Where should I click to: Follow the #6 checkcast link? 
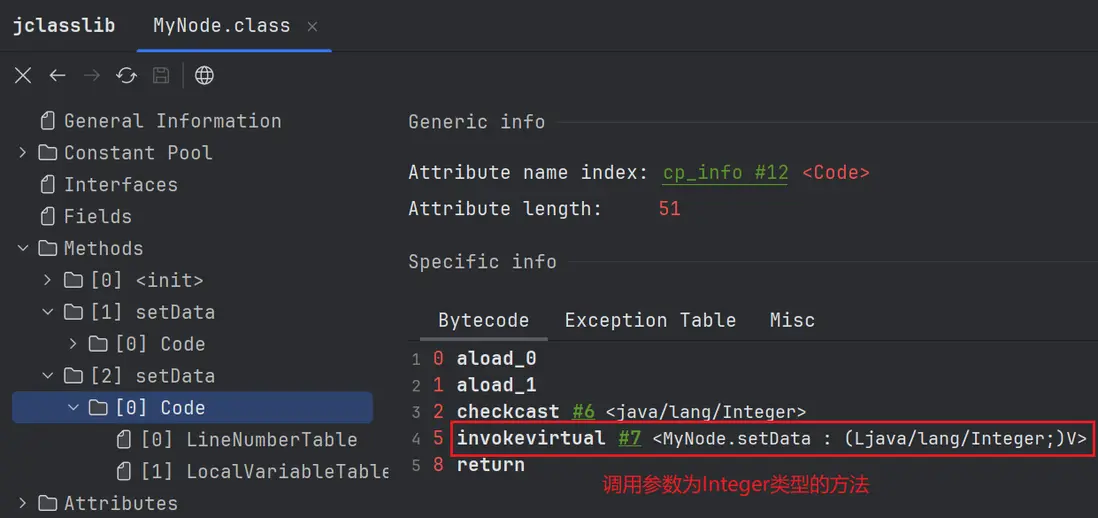click(x=584, y=412)
